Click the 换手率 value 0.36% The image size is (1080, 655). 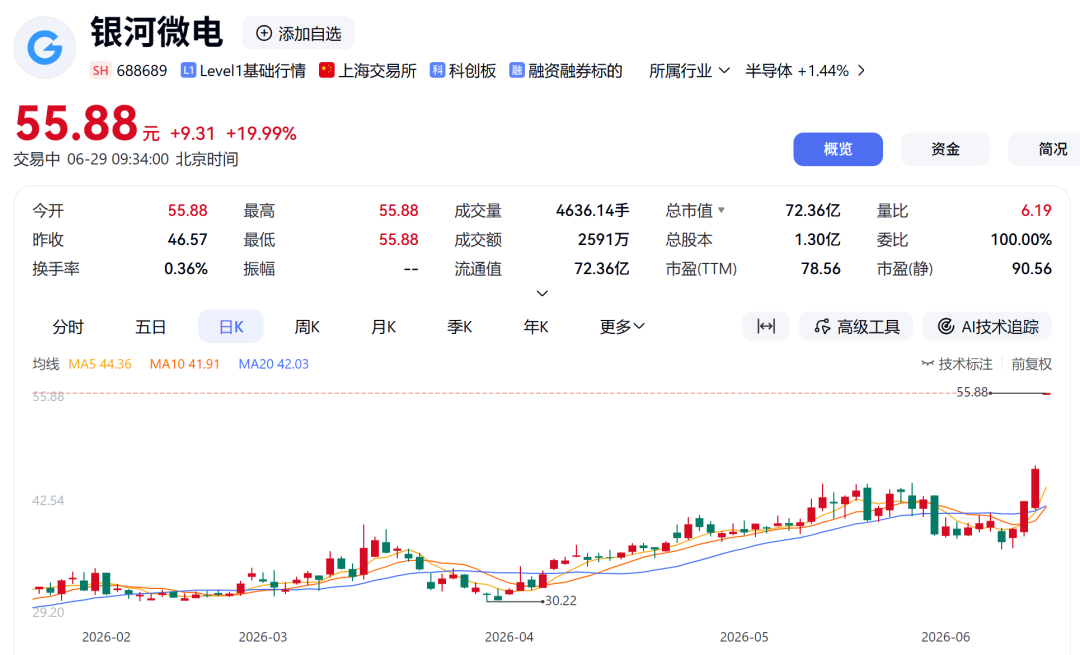pos(186,269)
